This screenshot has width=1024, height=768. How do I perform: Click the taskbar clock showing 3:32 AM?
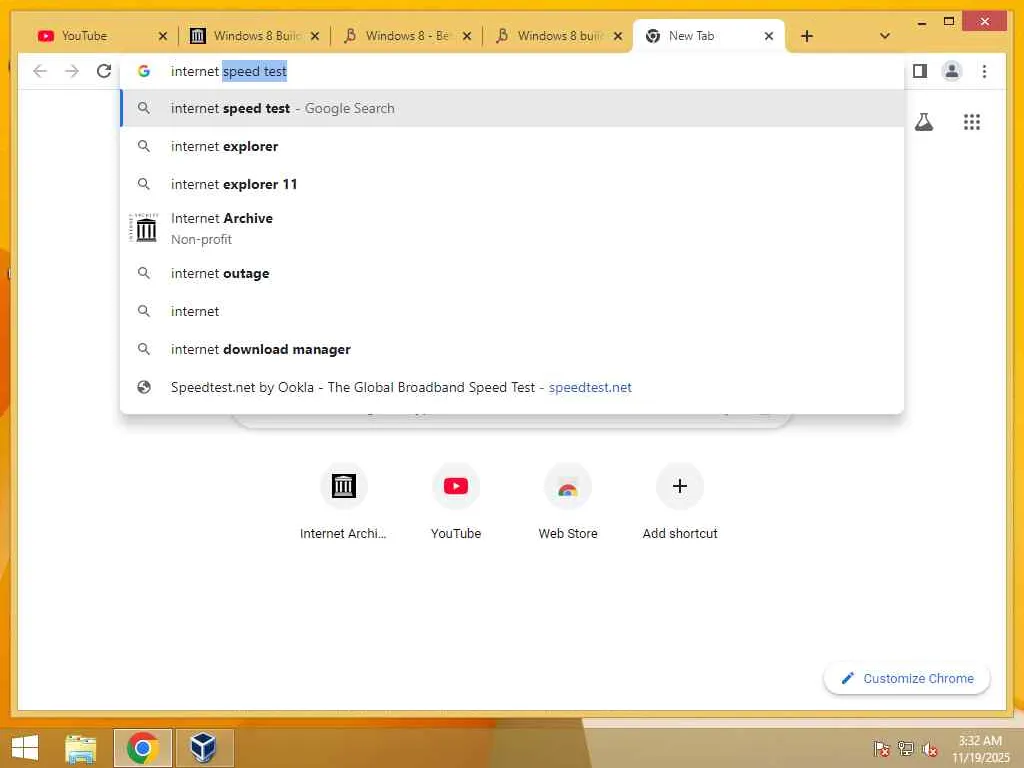pos(980,748)
